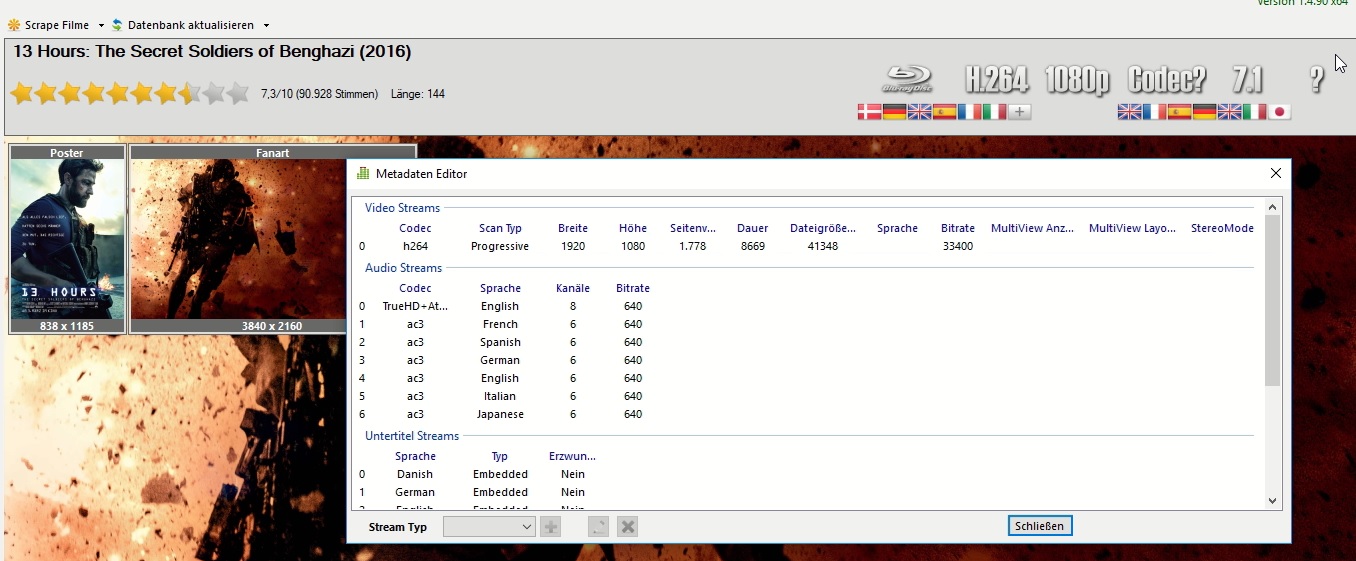Click the Scan Typ column header
This screenshot has height=561, width=1356.
(x=500, y=228)
